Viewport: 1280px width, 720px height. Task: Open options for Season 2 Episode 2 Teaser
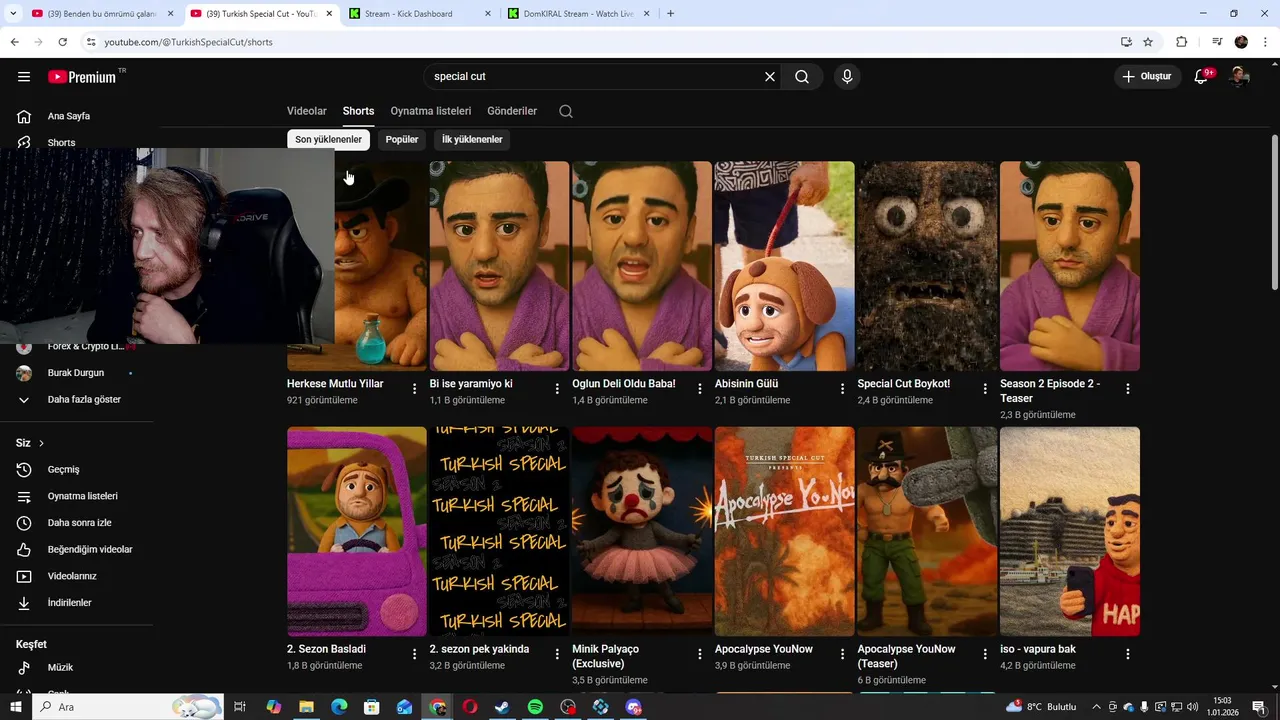click(1128, 389)
